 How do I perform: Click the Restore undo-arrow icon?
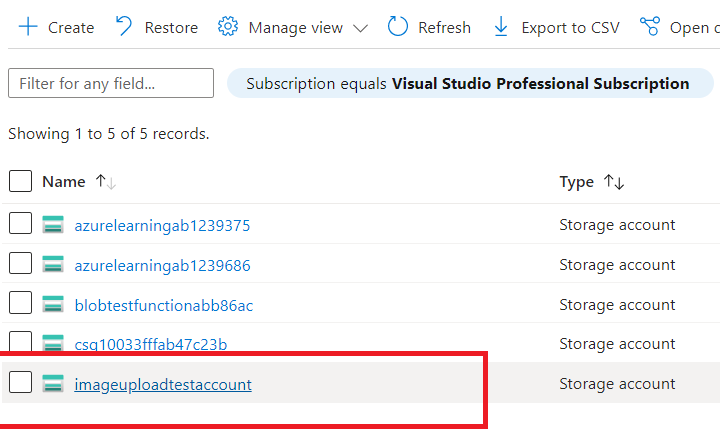click(124, 26)
